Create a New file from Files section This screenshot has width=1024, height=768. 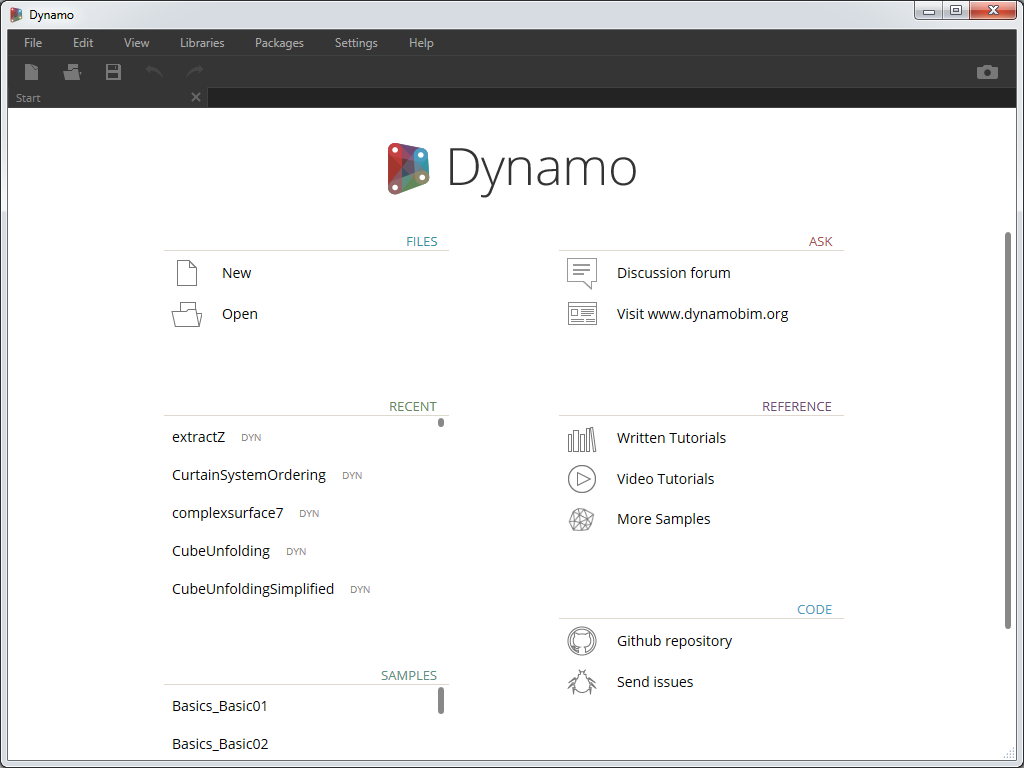tap(236, 273)
